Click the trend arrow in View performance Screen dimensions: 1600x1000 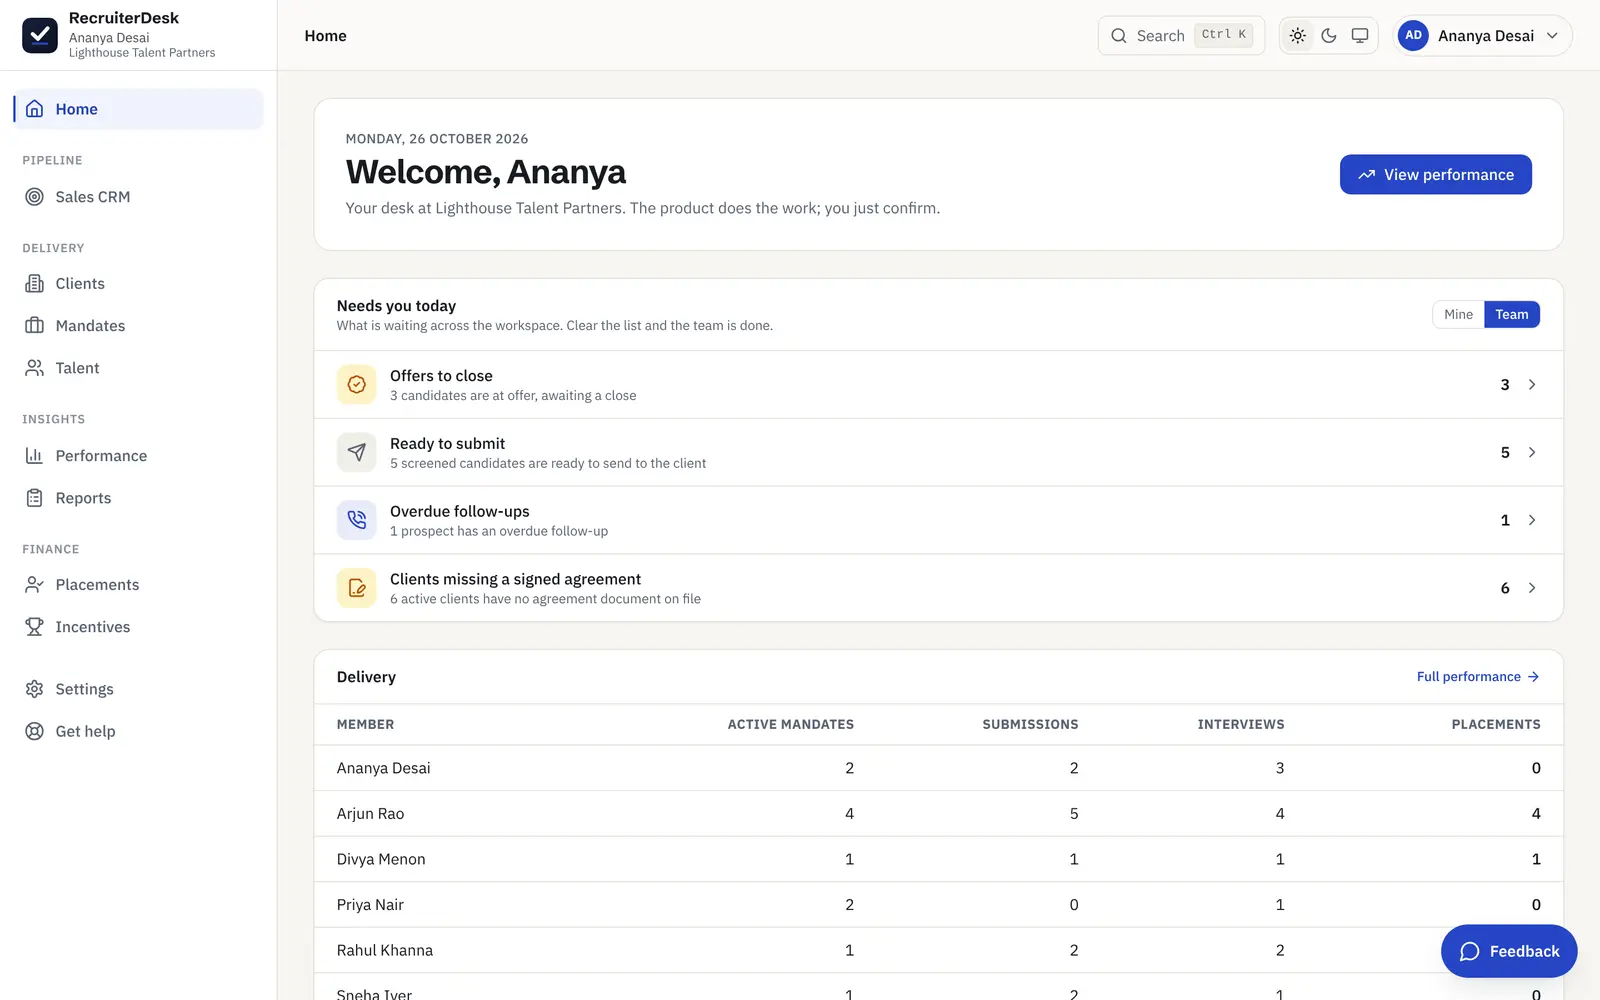point(1367,175)
